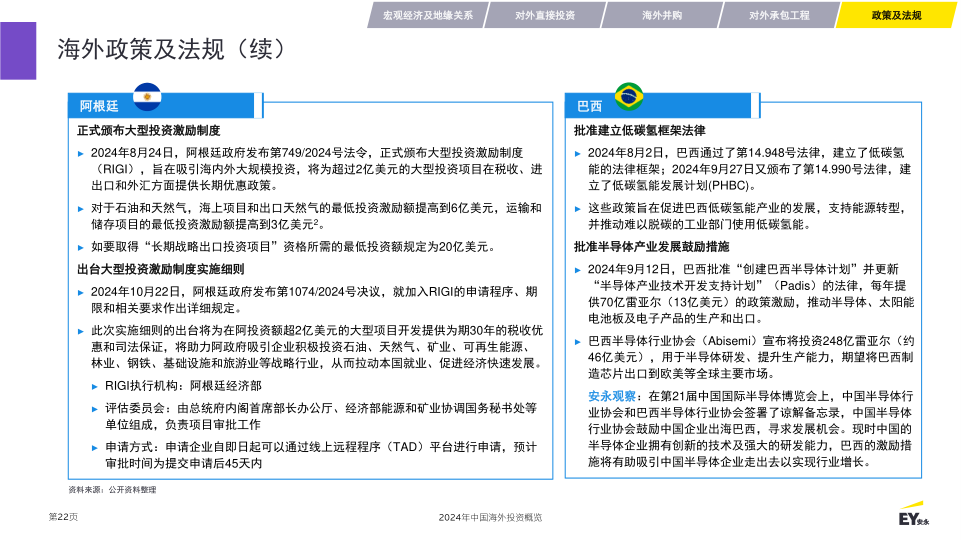
Task: Click the footer 2024年中国海外投资概览
Action: (x=490, y=517)
